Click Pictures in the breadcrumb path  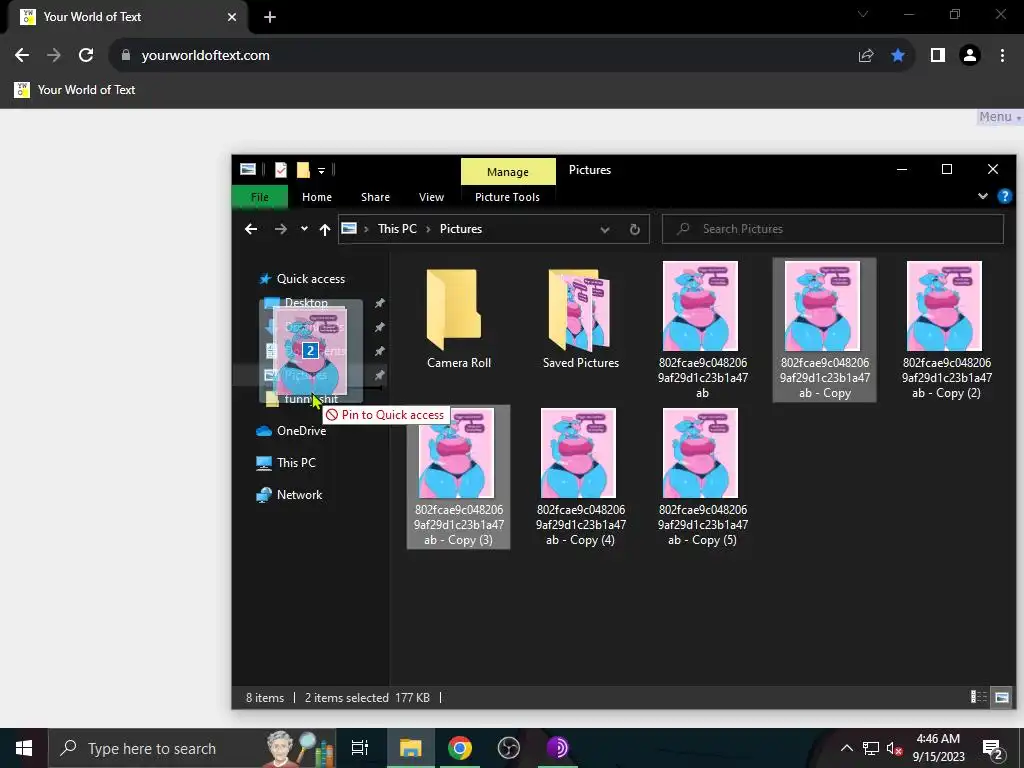[460, 229]
